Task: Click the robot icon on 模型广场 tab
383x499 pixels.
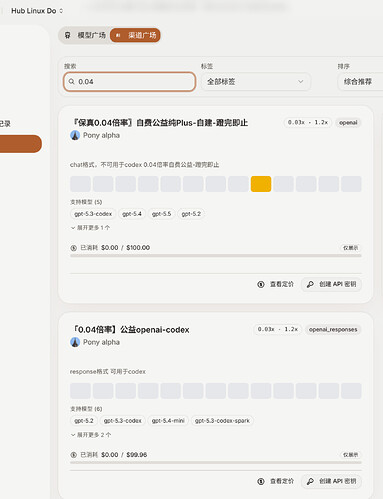Action: tap(68, 35)
